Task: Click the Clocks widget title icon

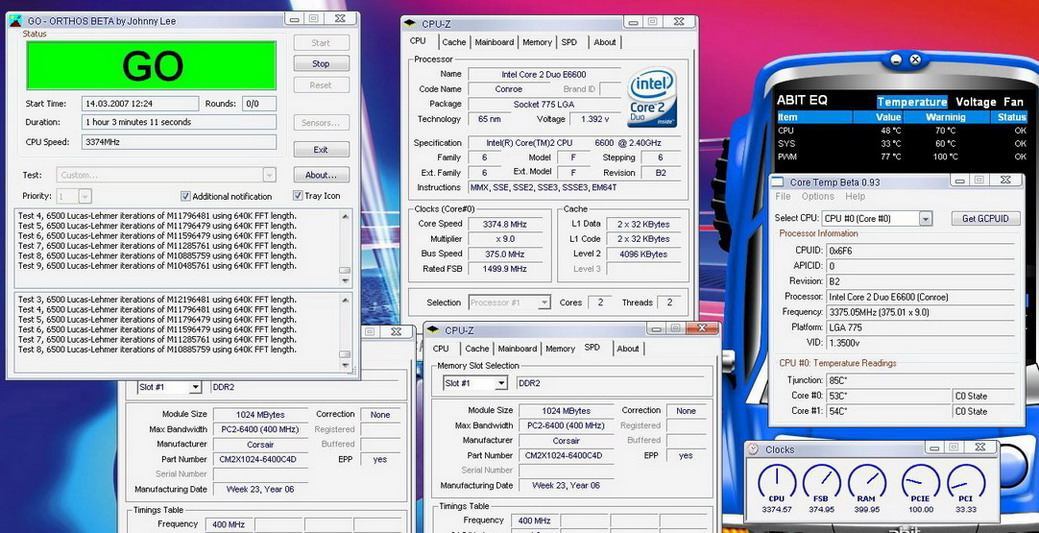Action: tap(753, 449)
